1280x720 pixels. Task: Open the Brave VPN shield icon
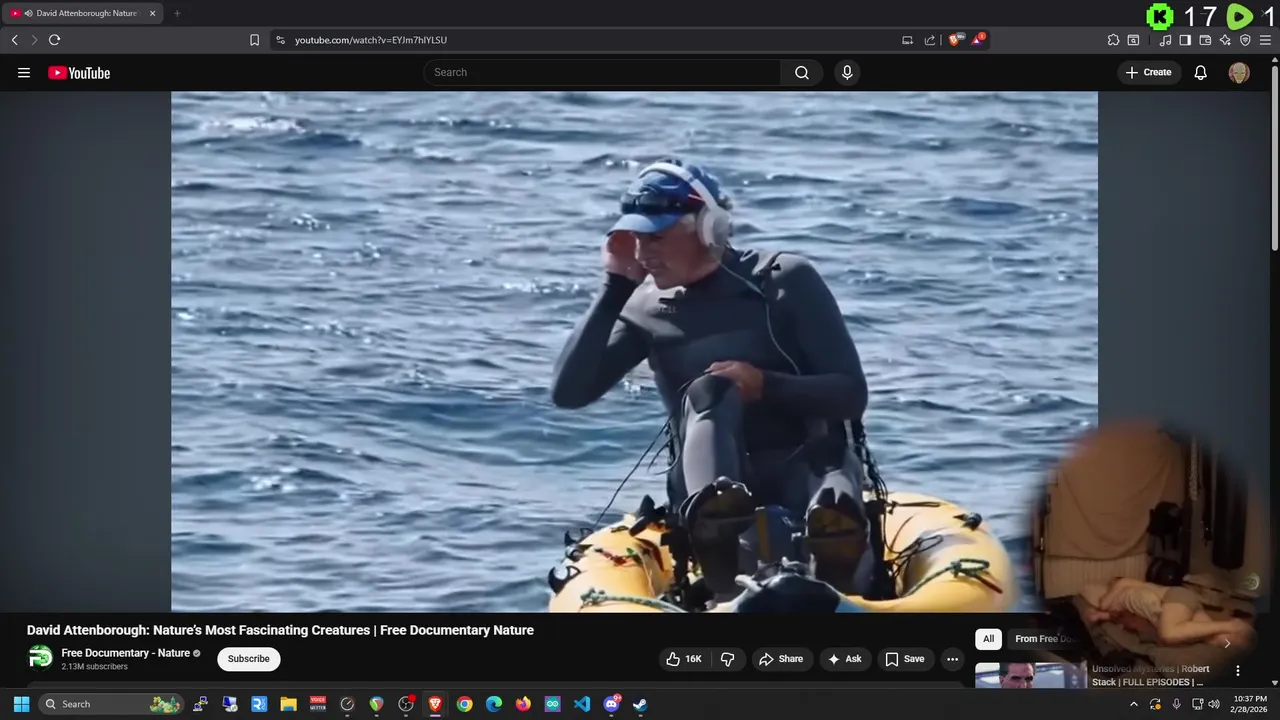[1245, 40]
